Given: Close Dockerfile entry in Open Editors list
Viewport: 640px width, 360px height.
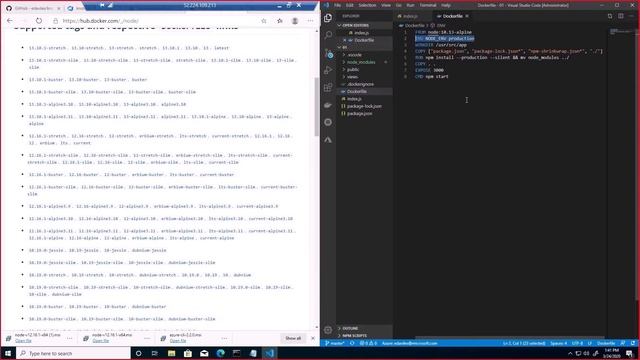Looking at the screenshot, I should tap(344, 40).
